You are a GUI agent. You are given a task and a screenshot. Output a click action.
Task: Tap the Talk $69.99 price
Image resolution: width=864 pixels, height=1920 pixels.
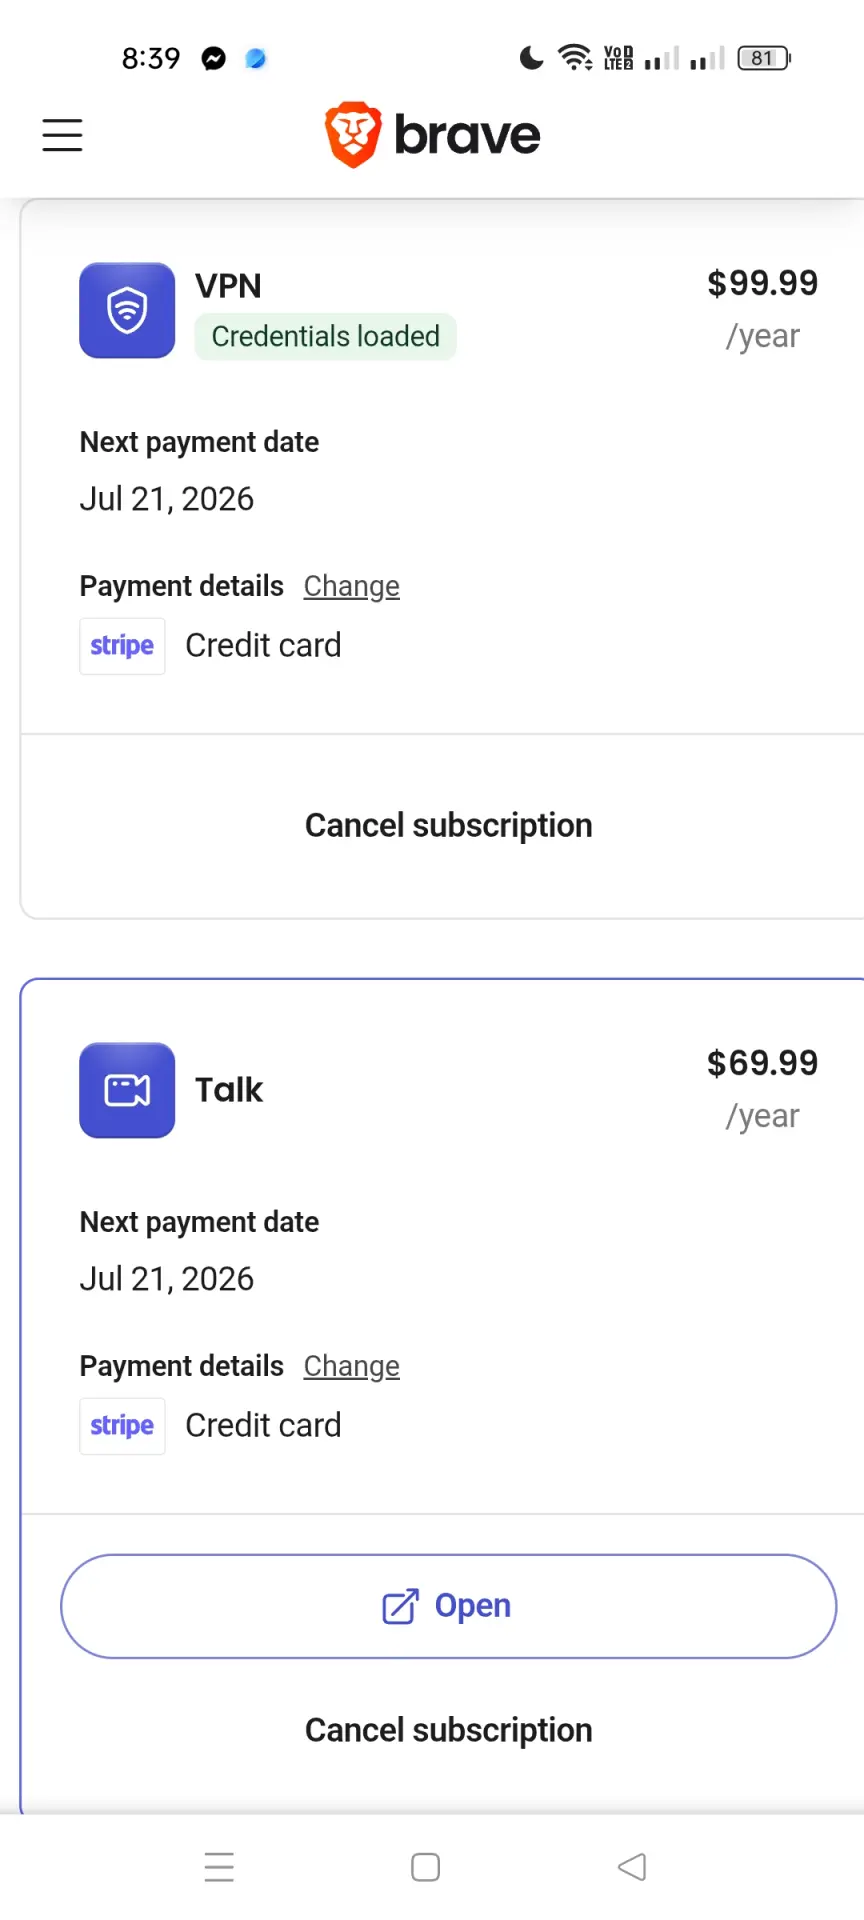(762, 1063)
